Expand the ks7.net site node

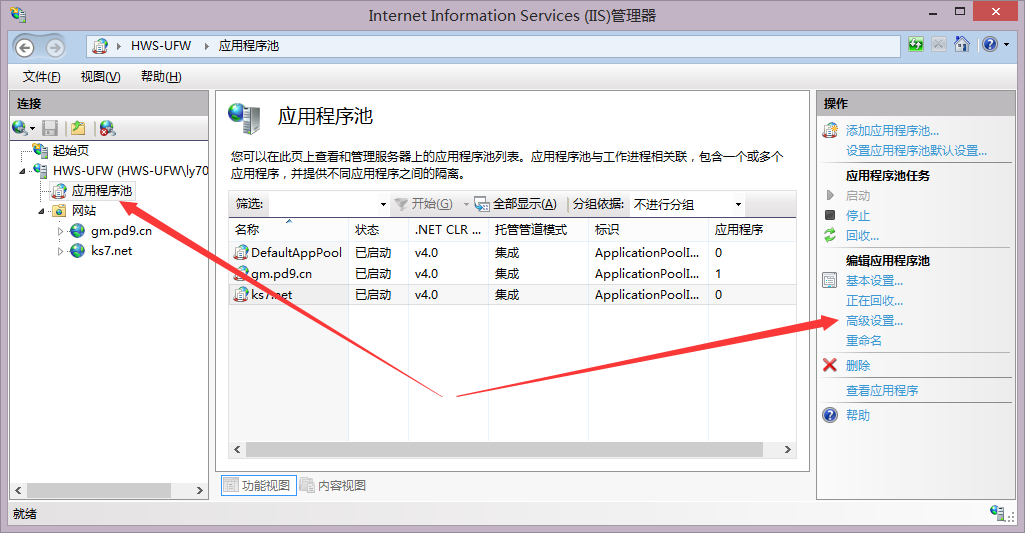(60, 251)
